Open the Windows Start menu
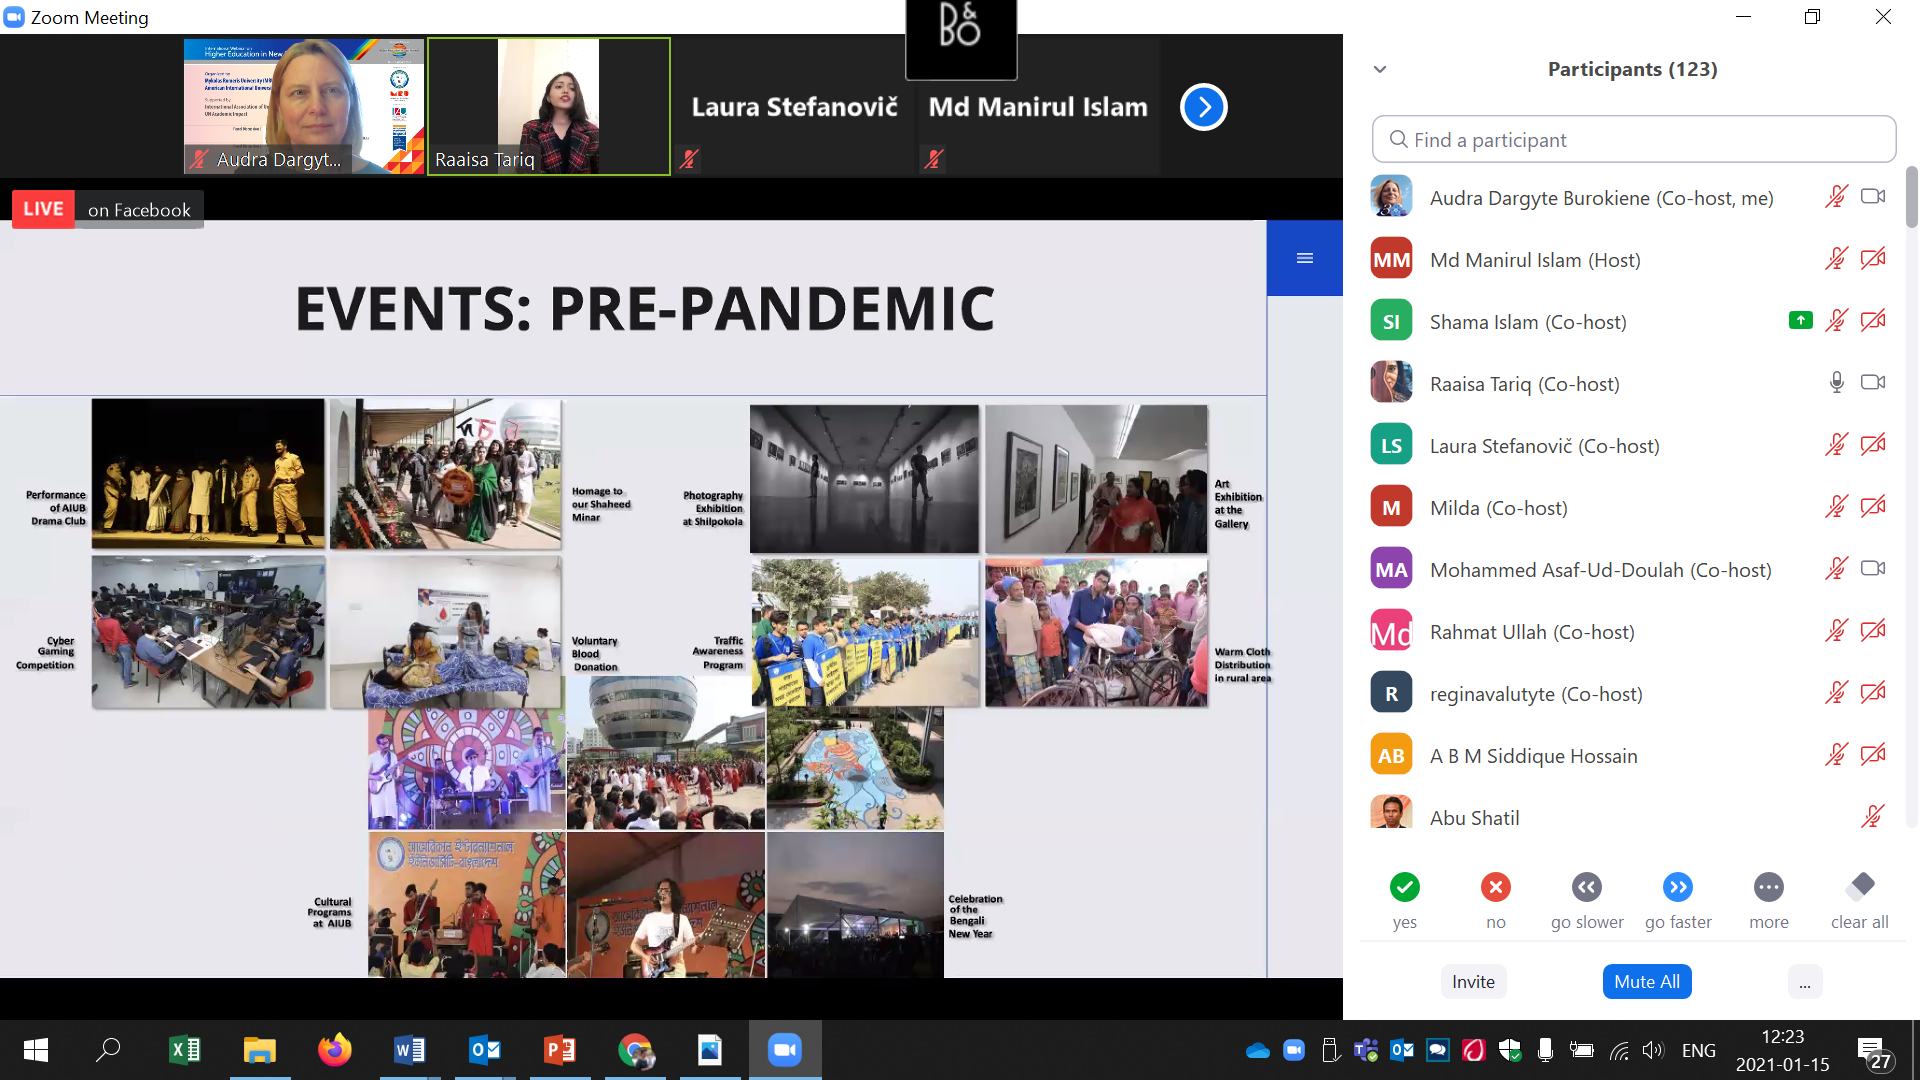 coord(36,1050)
